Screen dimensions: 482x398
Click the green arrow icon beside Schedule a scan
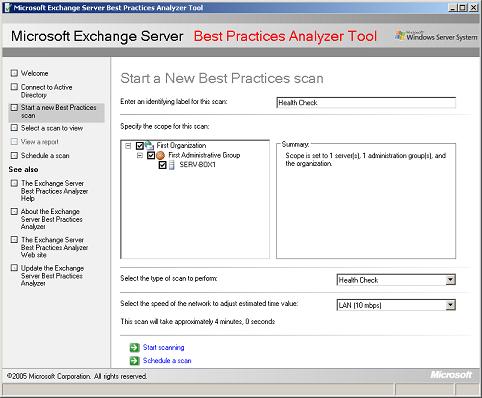click(134, 361)
